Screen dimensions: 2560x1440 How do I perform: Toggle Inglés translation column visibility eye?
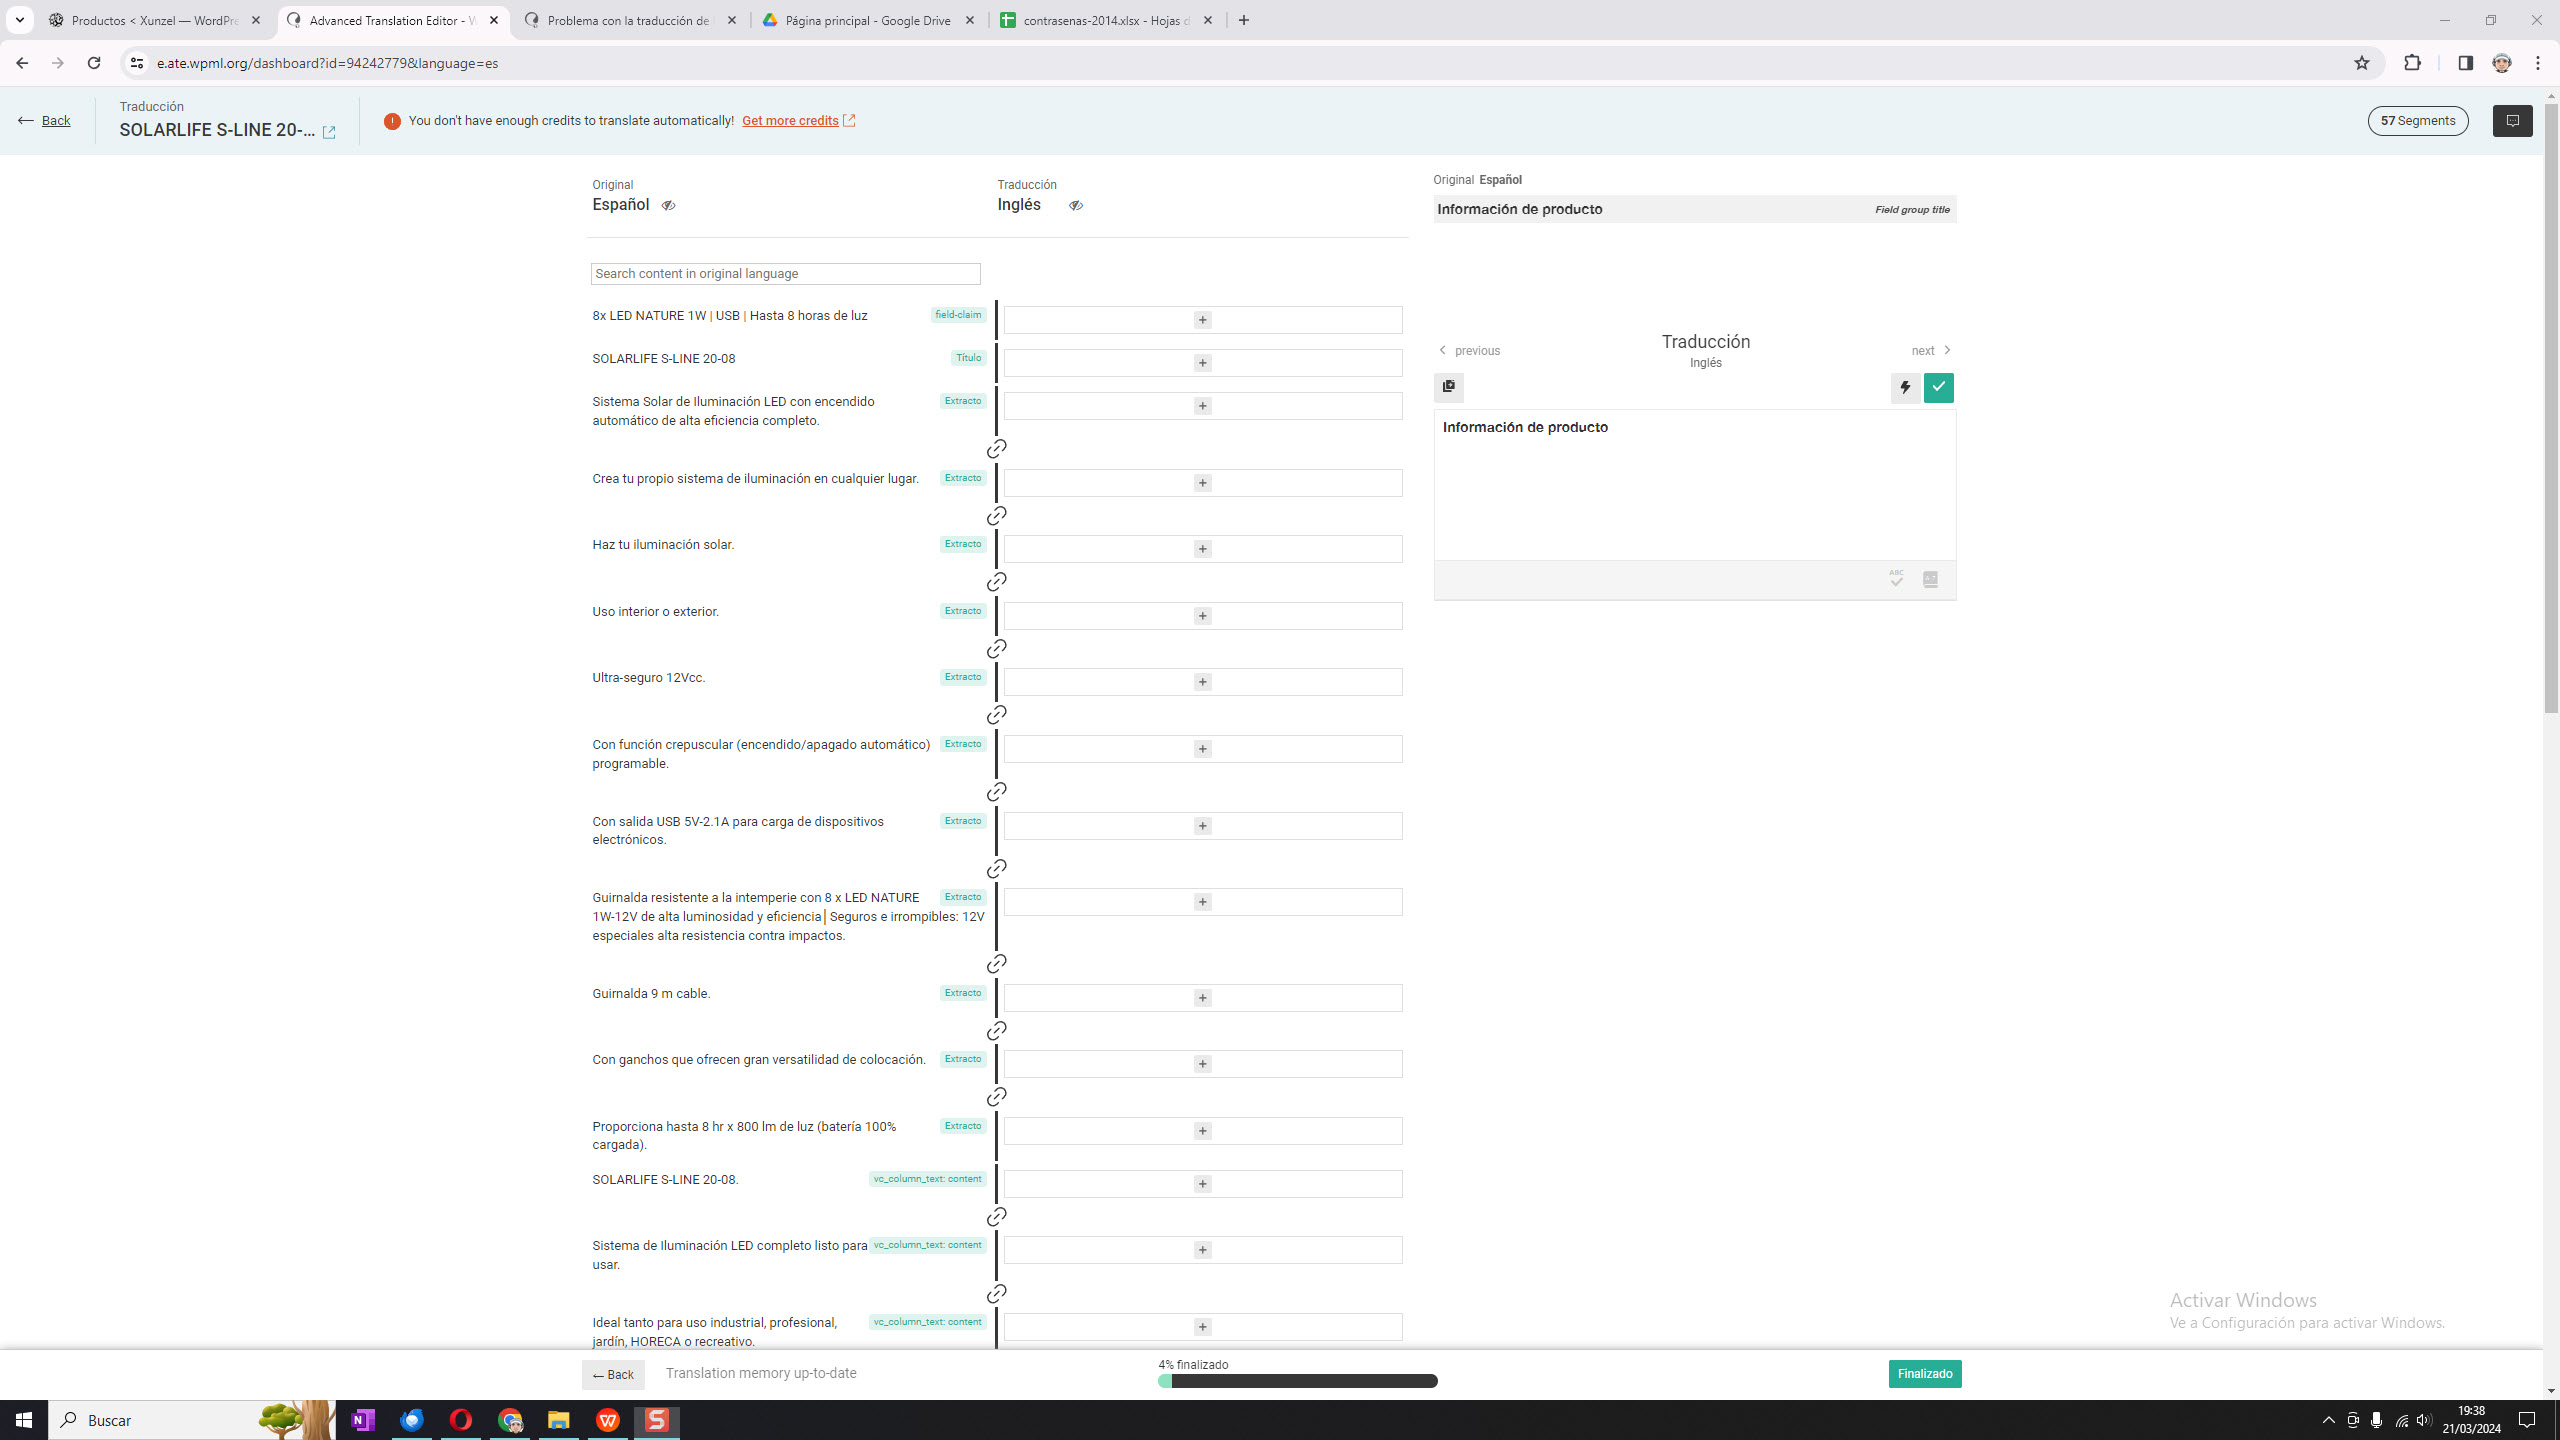point(1075,205)
